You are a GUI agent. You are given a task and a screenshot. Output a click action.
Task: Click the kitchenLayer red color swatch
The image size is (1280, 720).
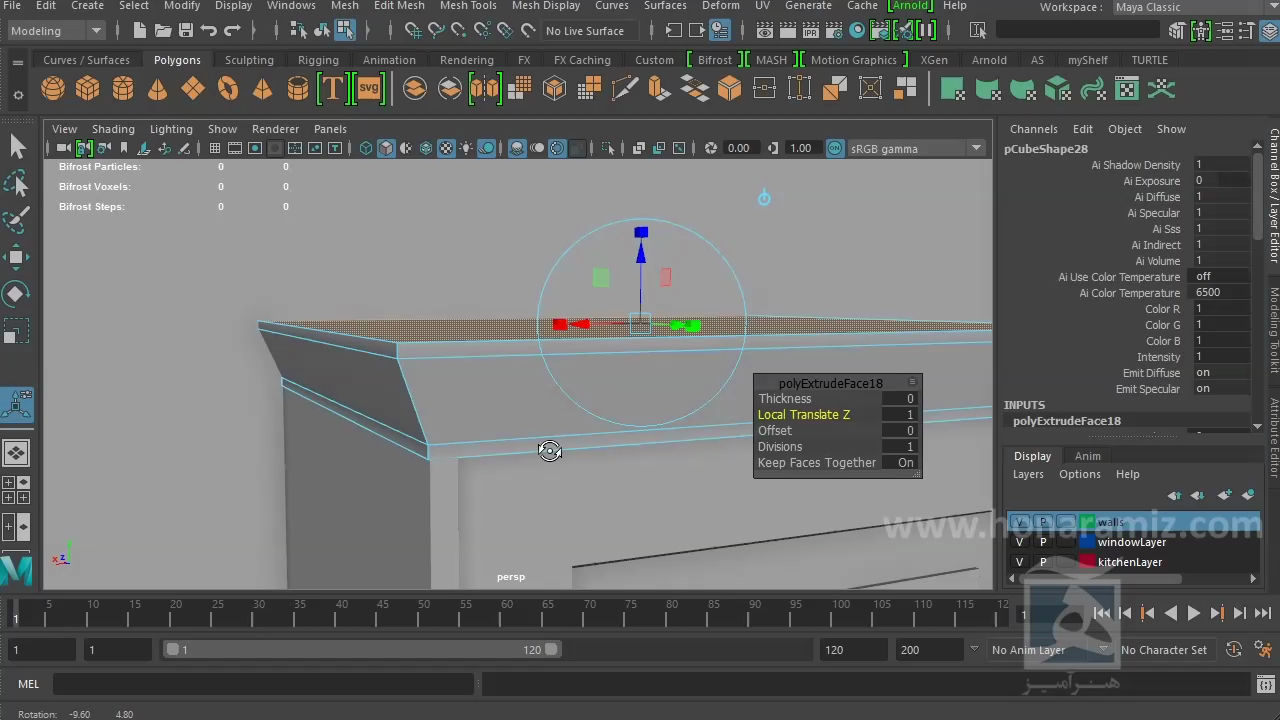[1087, 562]
